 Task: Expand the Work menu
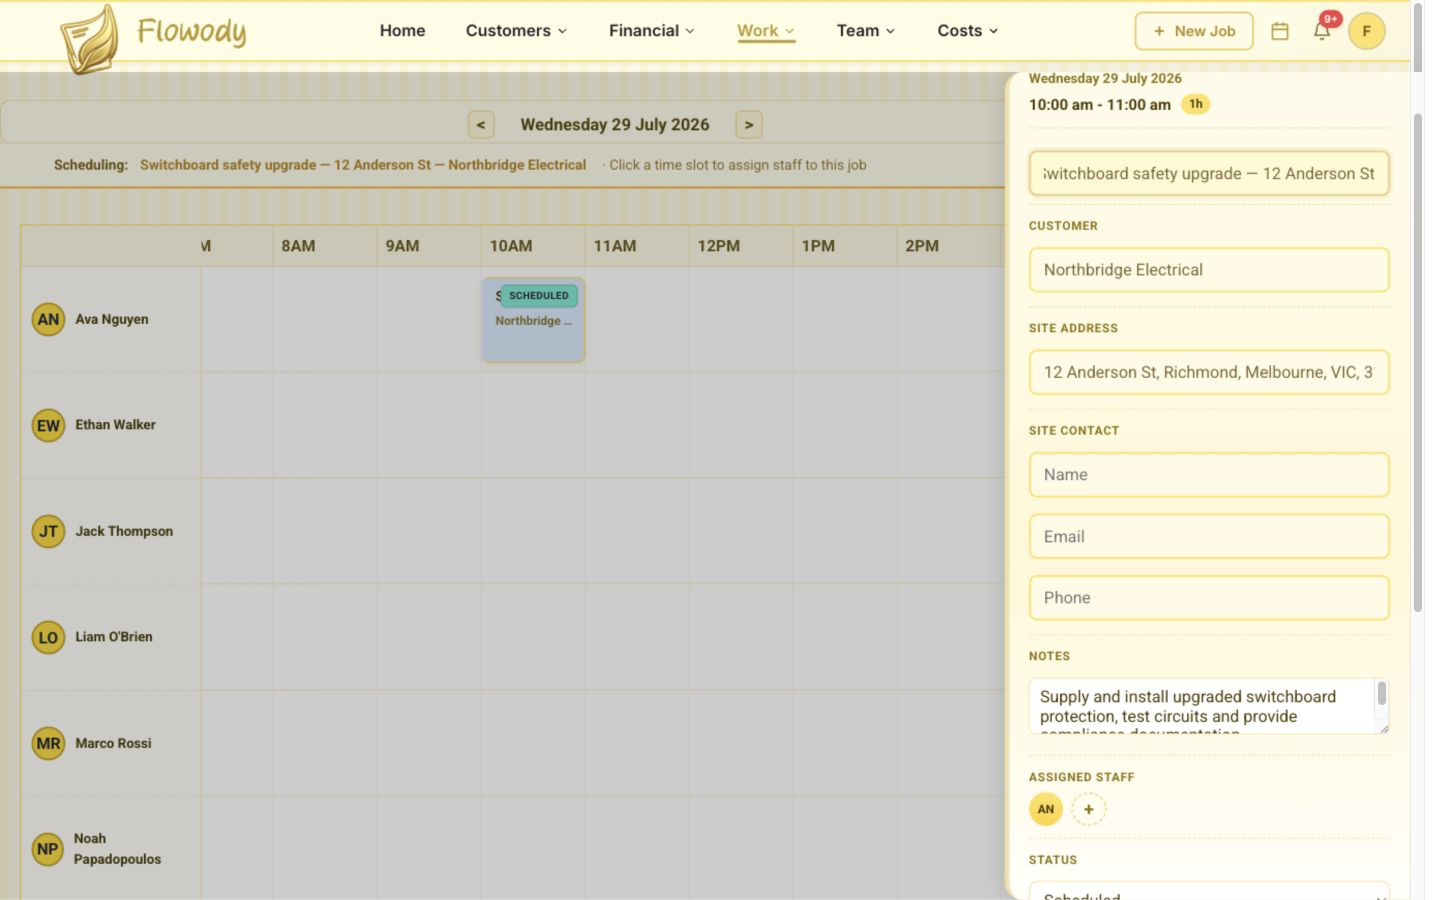click(x=766, y=31)
